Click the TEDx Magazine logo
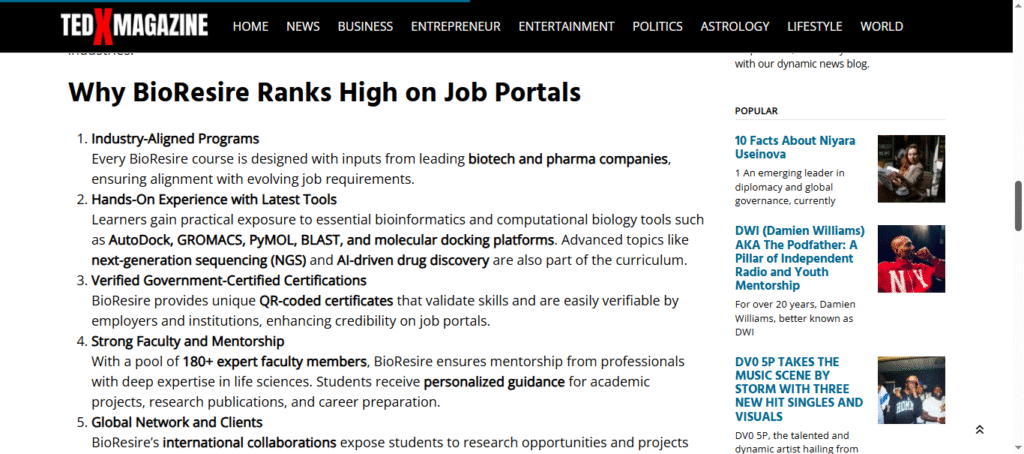 [x=134, y=26]
